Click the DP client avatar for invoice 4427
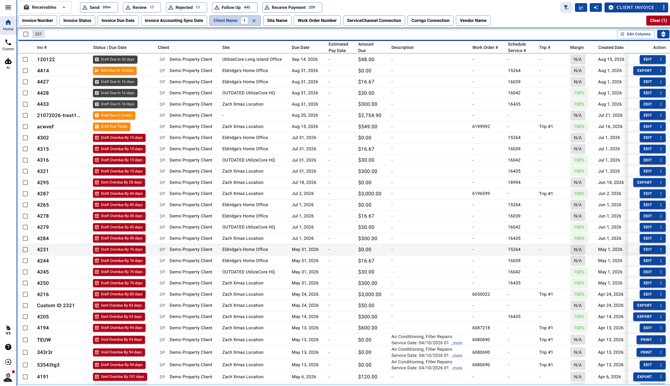 (x=162, y=82)
